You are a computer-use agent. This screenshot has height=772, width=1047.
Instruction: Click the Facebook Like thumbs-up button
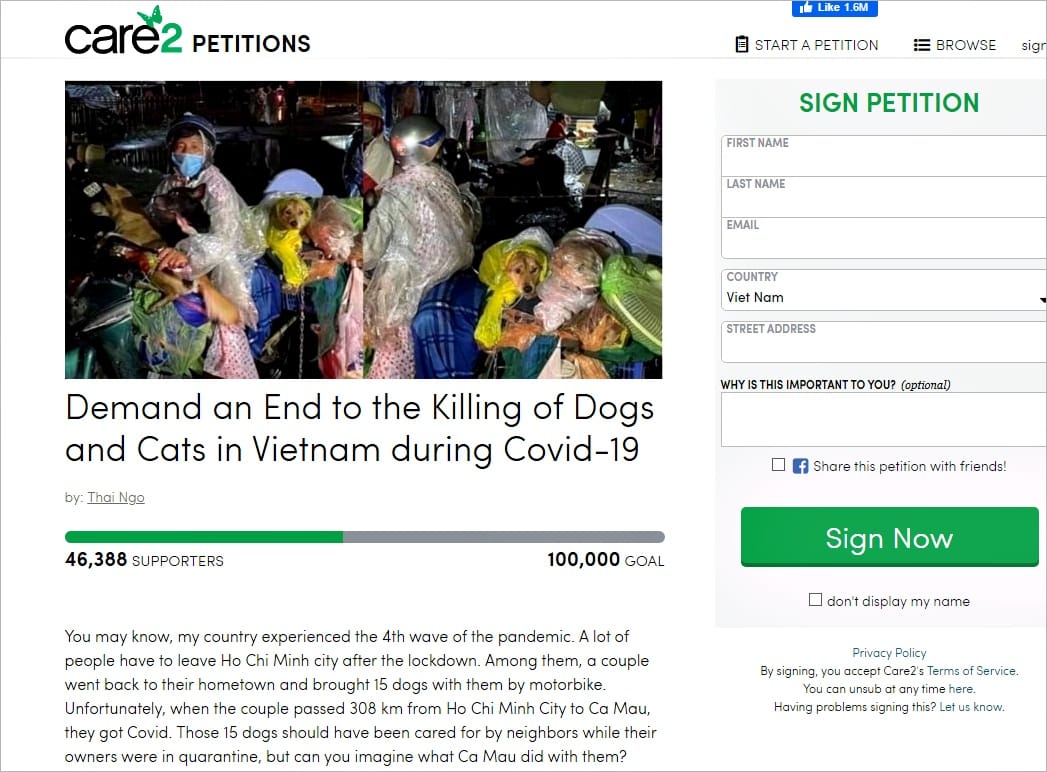(833, 8)
